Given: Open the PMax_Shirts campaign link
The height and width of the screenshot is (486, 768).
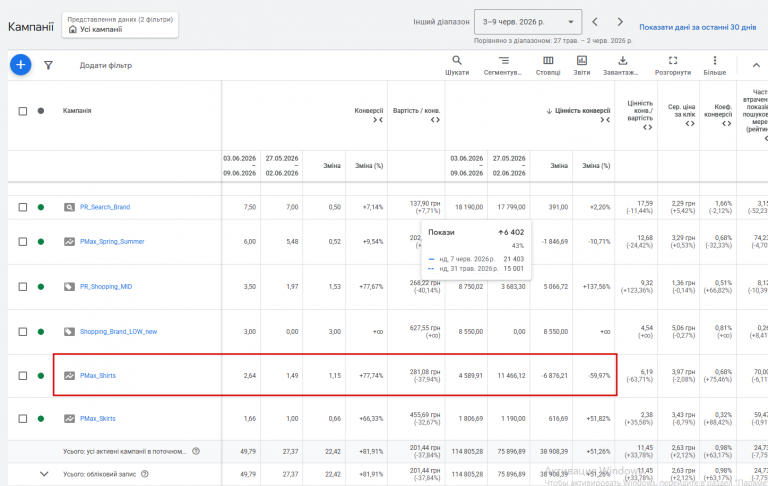Looking at the screenshot, I should 98,376.
